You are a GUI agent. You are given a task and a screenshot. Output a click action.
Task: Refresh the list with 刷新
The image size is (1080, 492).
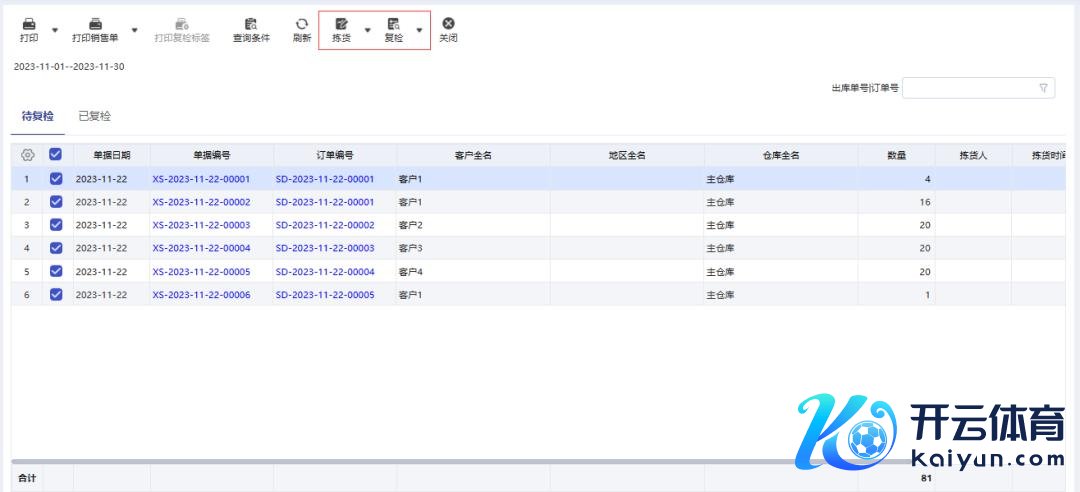coord(301,24)
